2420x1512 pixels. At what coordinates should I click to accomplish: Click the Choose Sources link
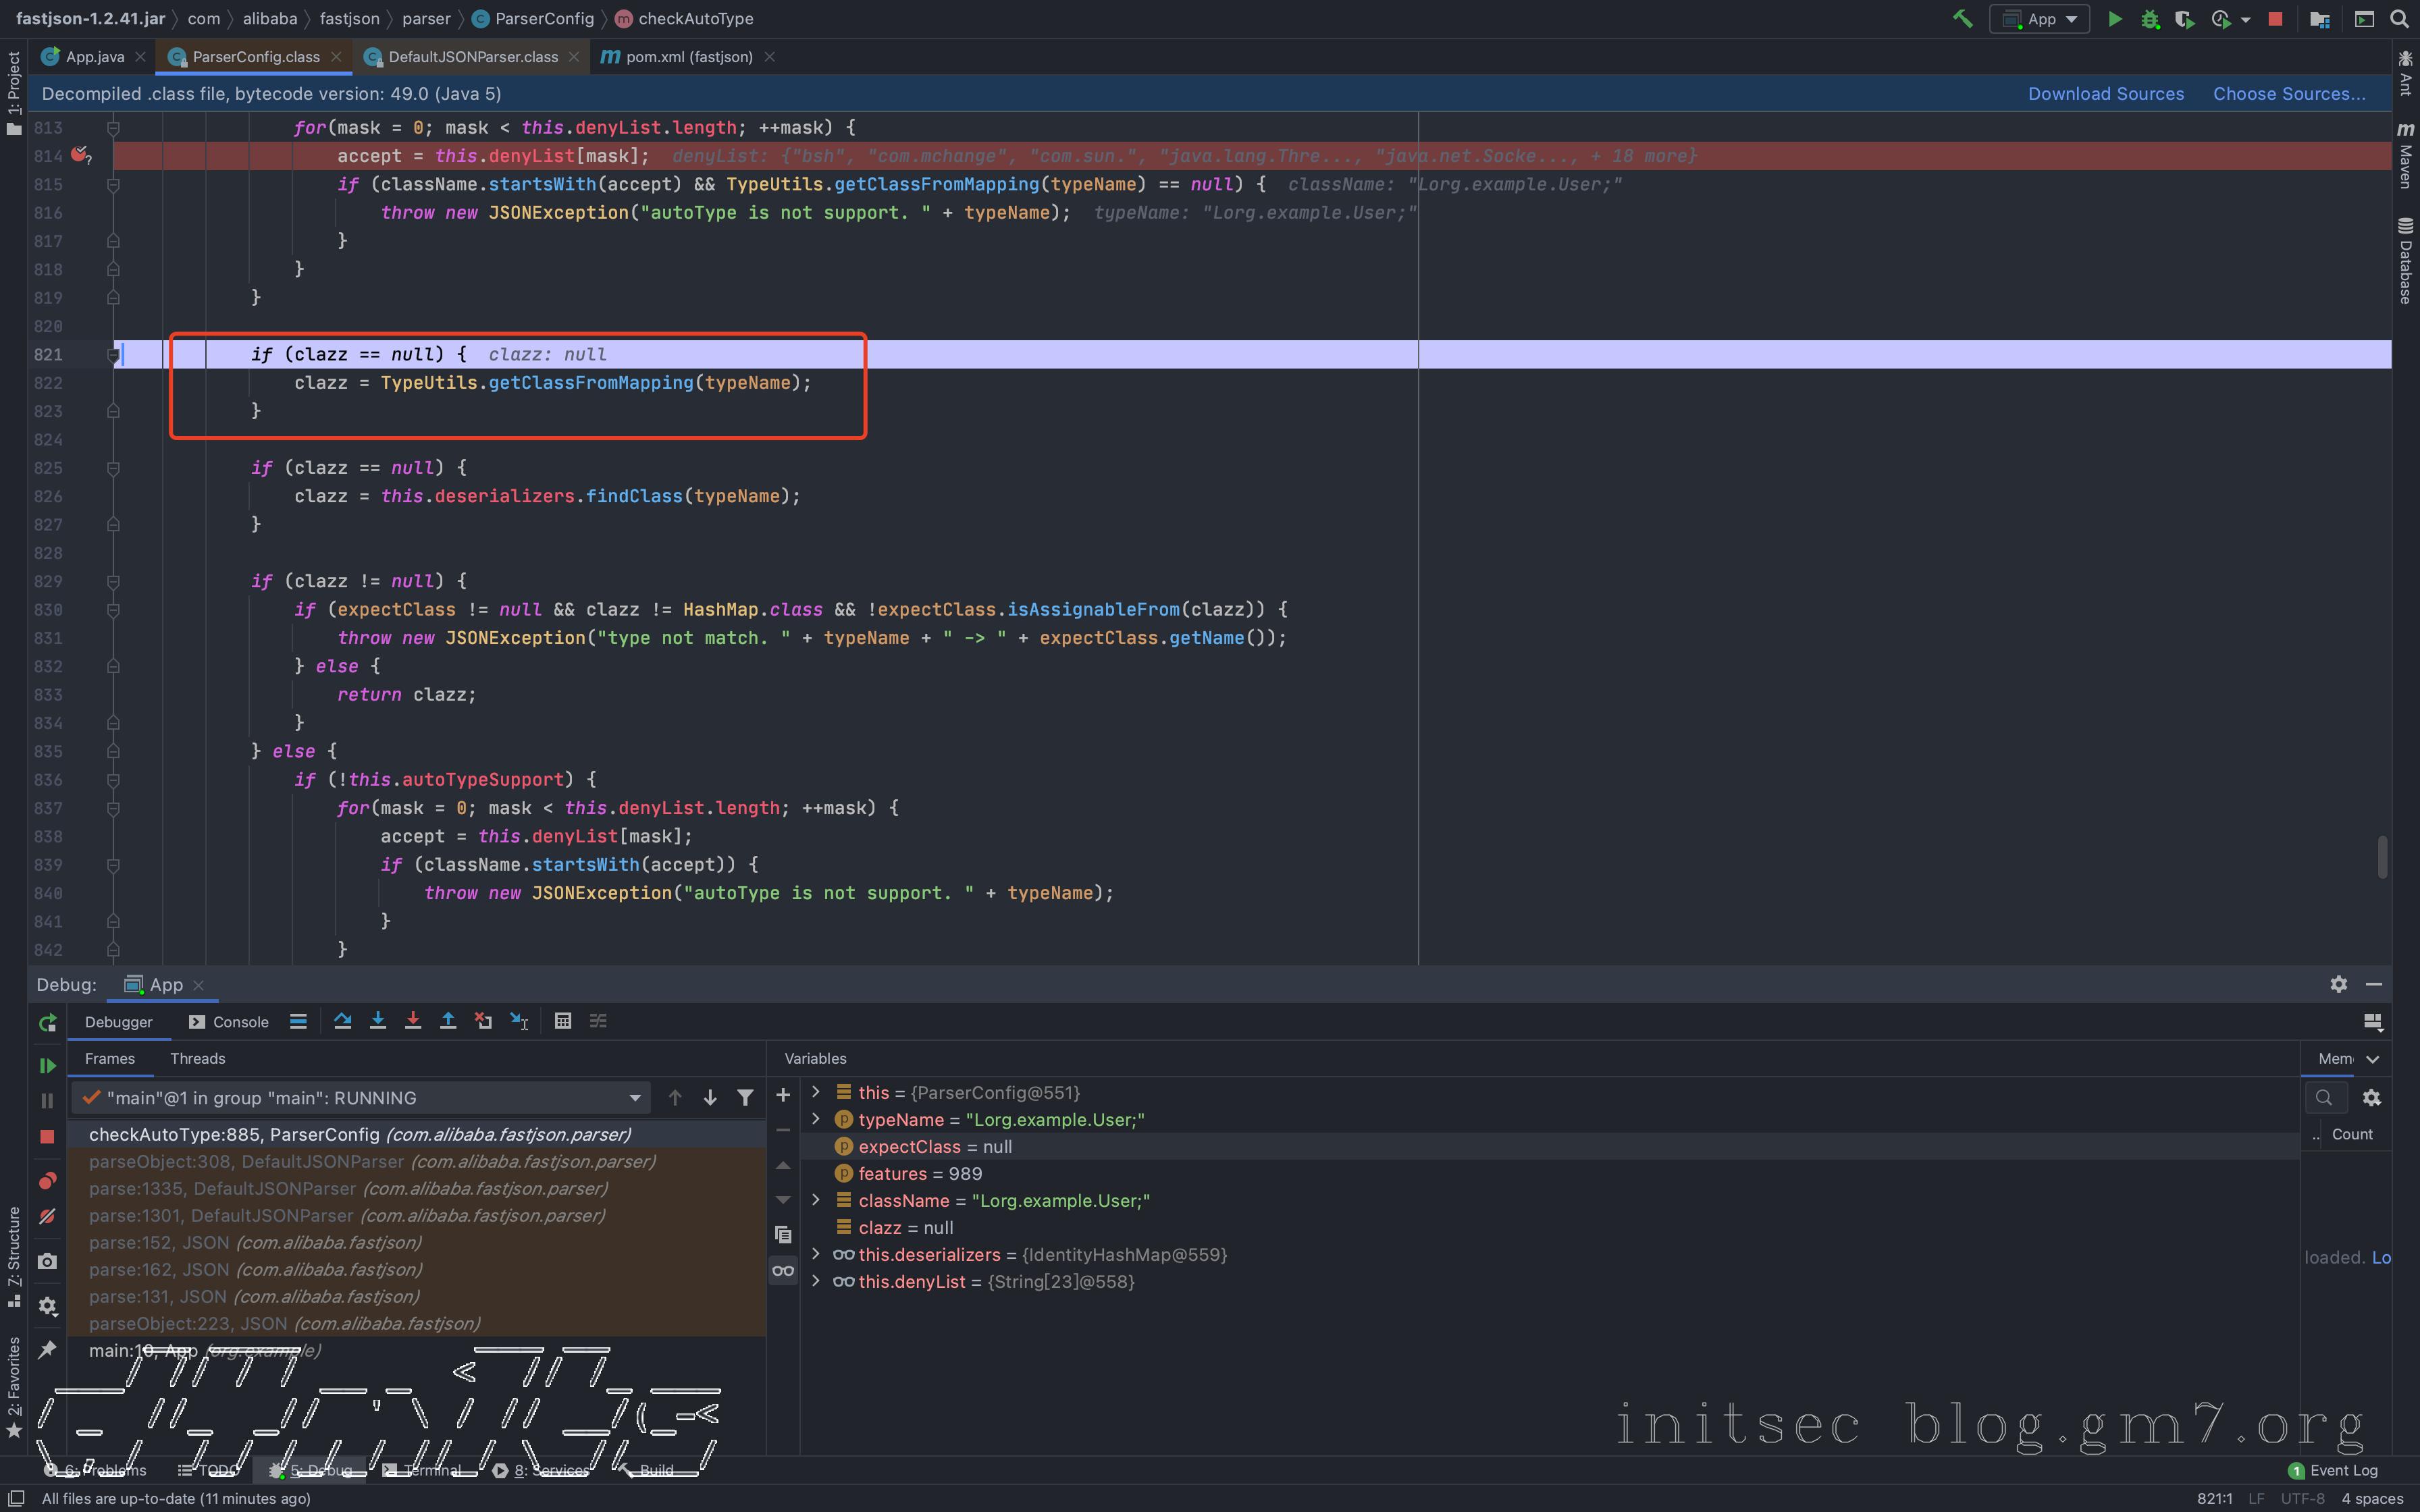pos(2288,94)
